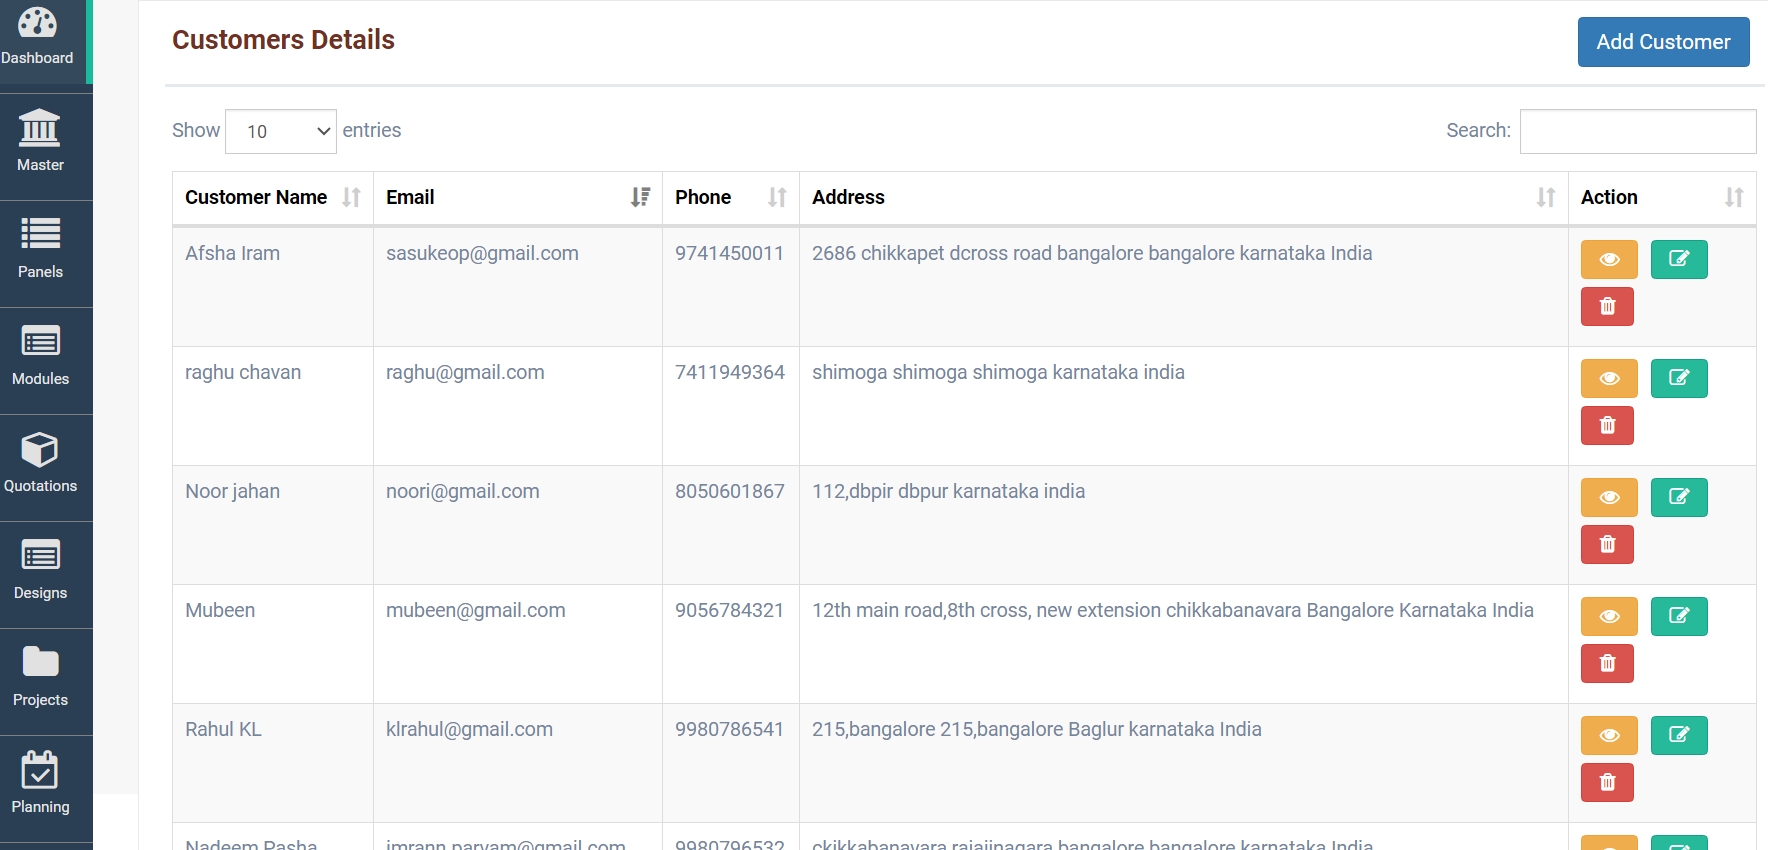Select phone number 8050601867
This screenshot has width=1768, height=850.
730,492
